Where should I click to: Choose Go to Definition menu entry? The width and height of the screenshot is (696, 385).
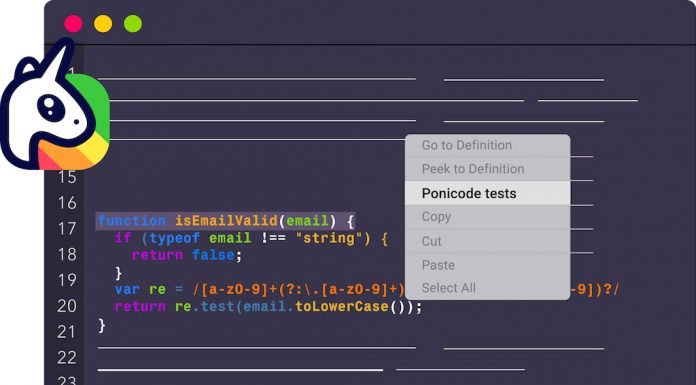pyautogui.click(x=487, y=145)
